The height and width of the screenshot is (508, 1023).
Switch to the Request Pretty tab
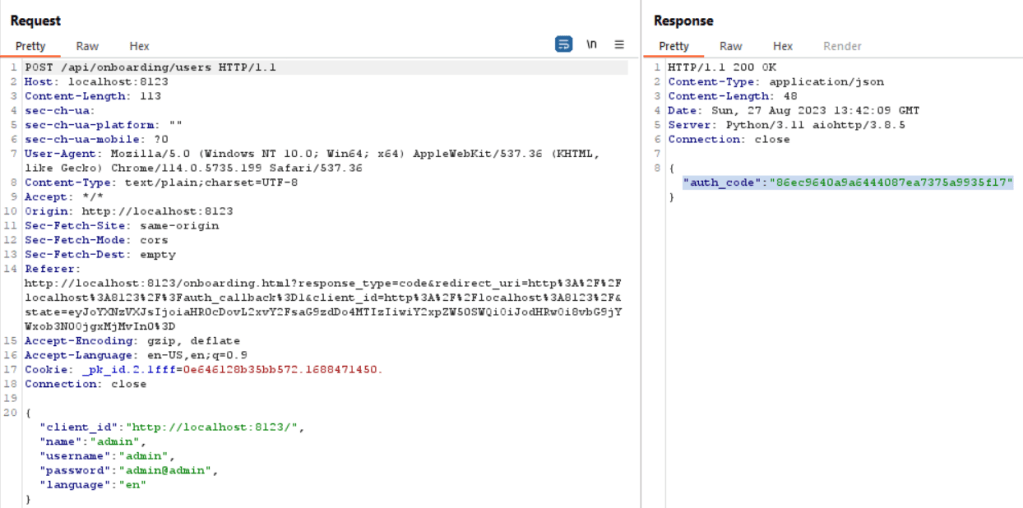30,46
